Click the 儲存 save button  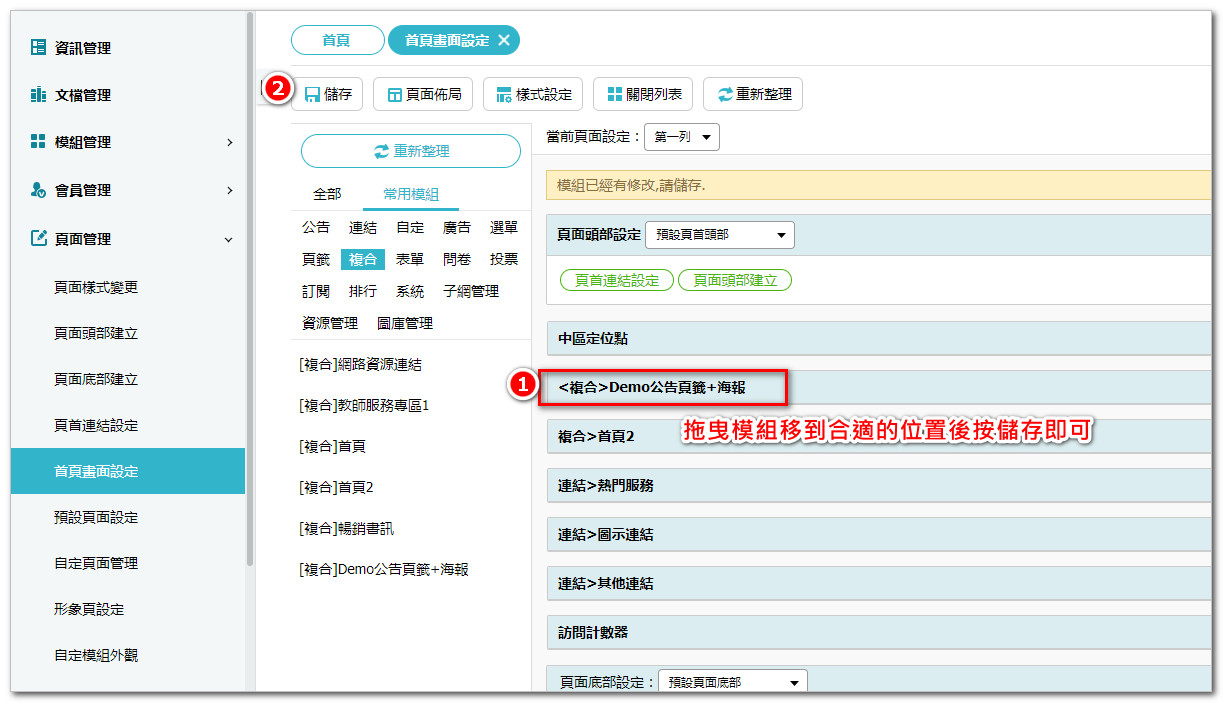pyautogui.click(x=328, y=94)
